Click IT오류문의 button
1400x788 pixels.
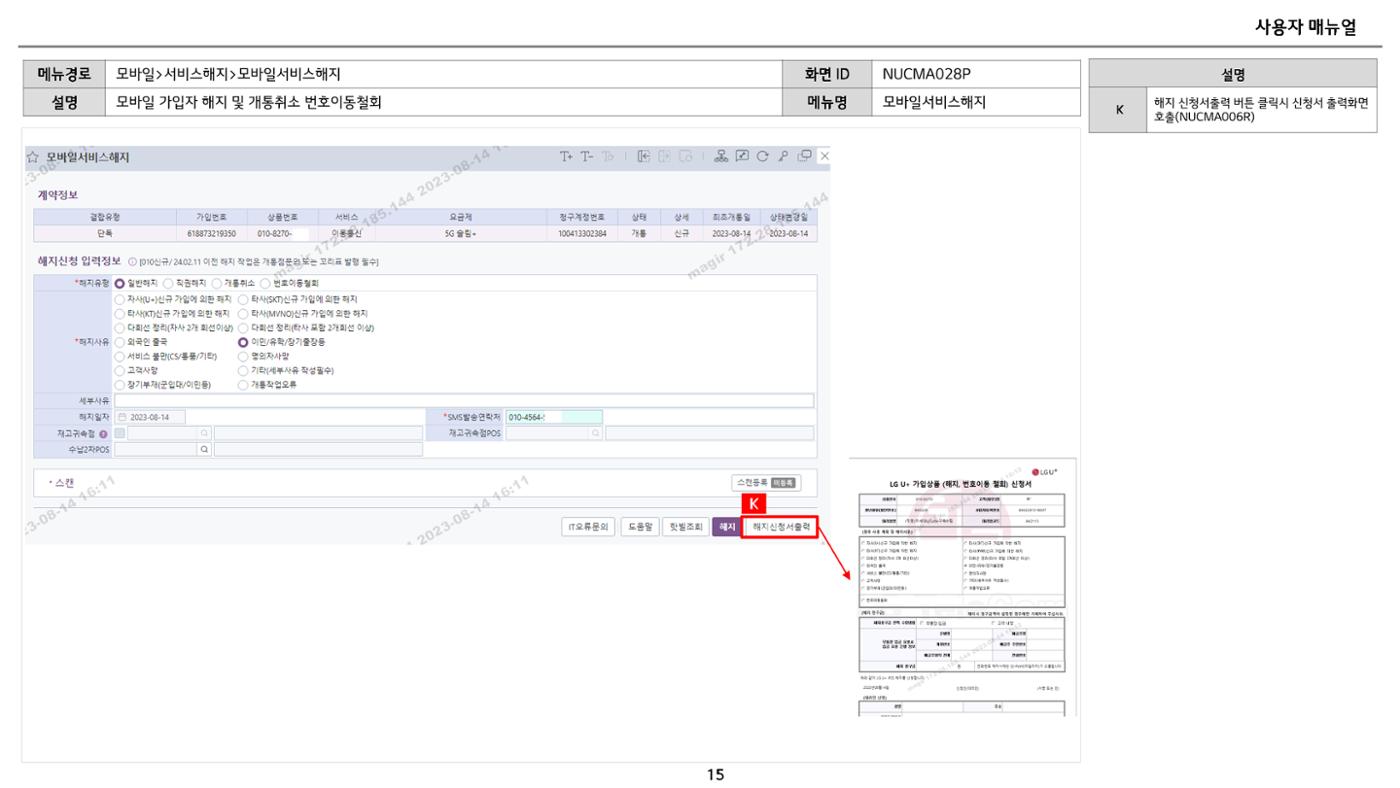coord(588,526)
